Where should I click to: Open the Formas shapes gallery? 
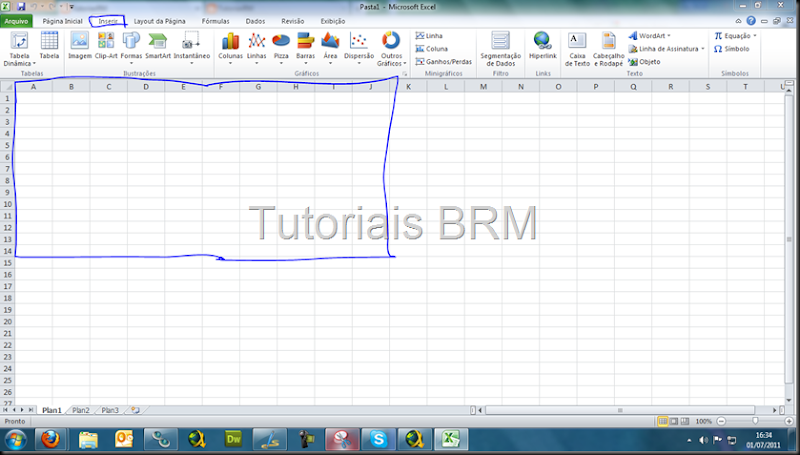coord(131,48)
